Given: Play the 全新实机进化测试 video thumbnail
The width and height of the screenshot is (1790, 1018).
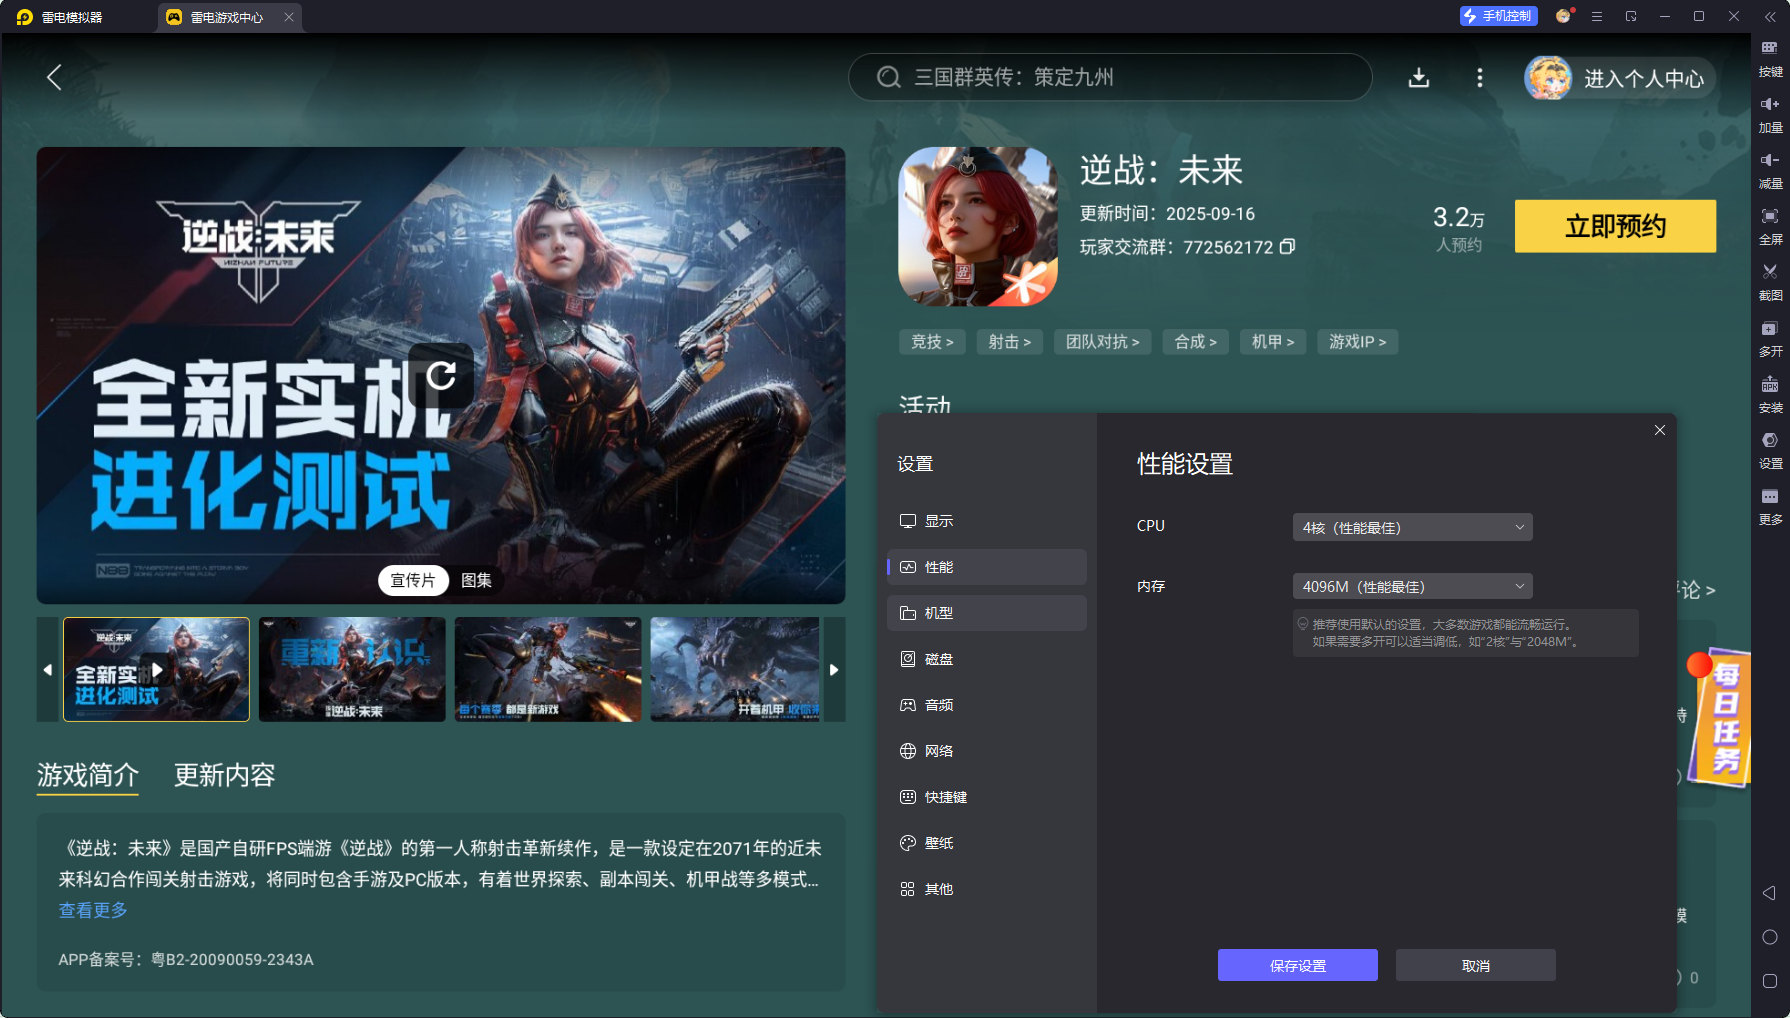Looking at the screenshot, I should pos(156,669).
